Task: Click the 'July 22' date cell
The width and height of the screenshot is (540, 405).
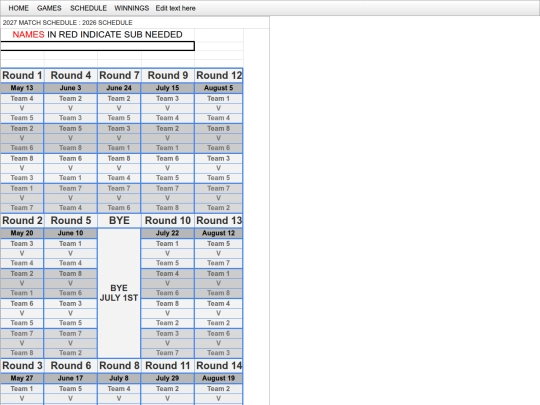Action: click(x=168, y=233)
